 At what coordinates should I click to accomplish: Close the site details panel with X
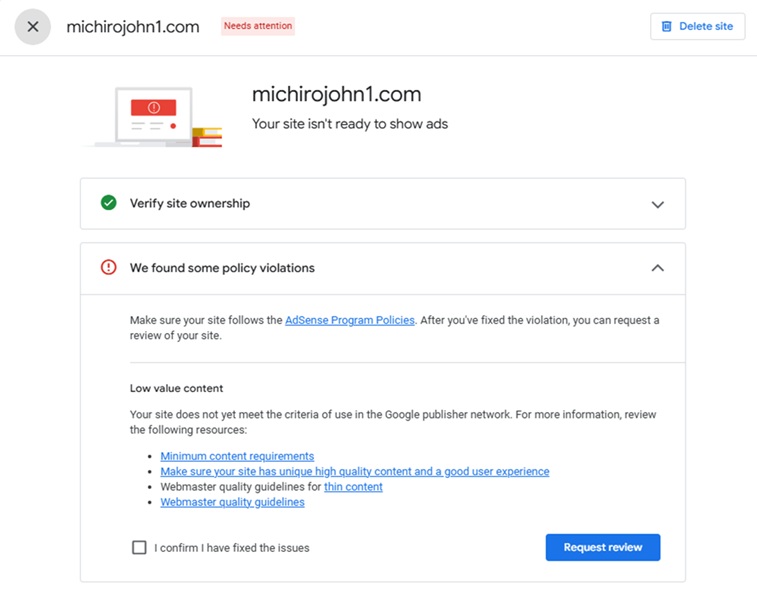pyautogui.click(x=33, y=27)
